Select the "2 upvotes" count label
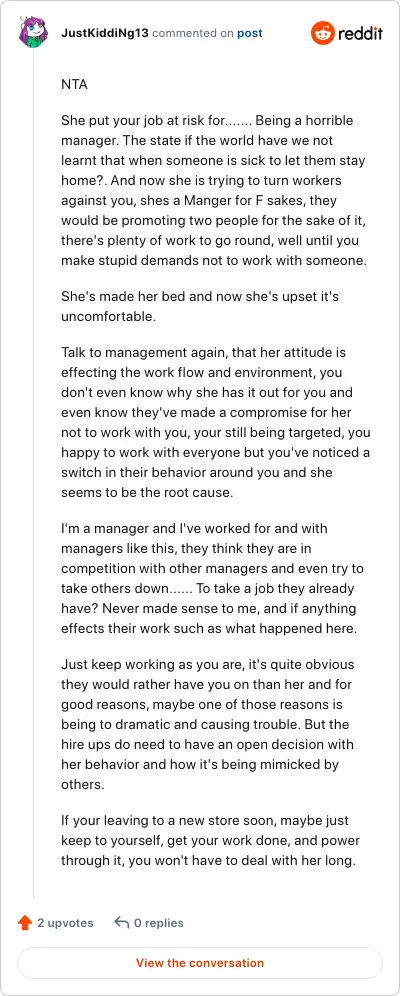Screen dimensions: 400x996 [x=65, y=923]
